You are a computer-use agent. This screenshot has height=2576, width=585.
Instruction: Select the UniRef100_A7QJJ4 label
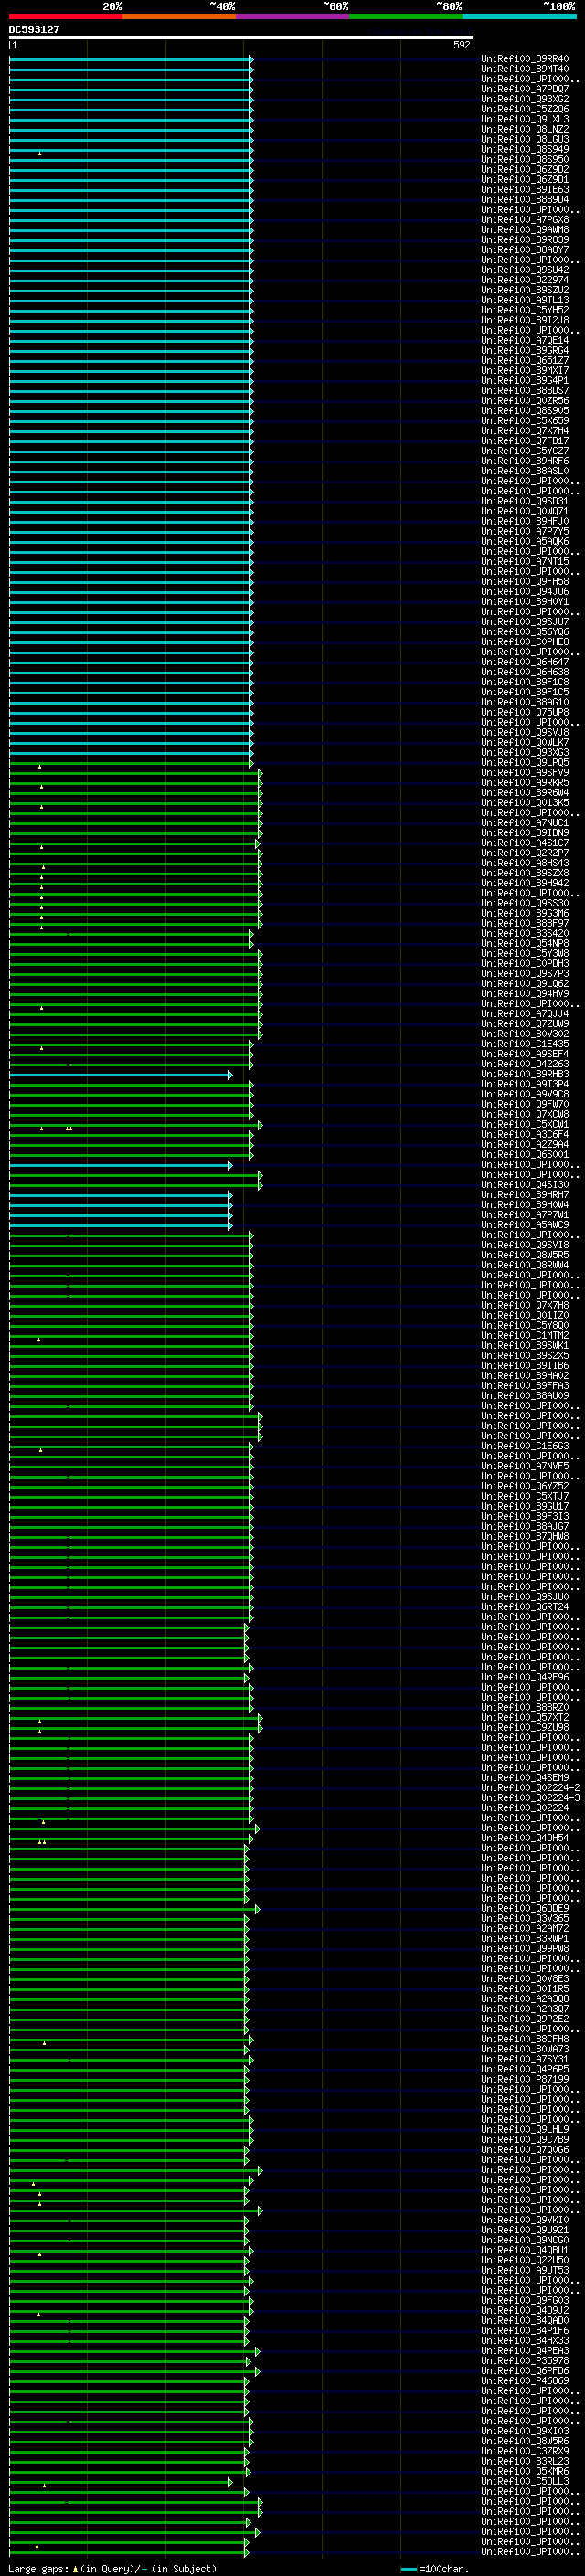[x=525, y=1014]
